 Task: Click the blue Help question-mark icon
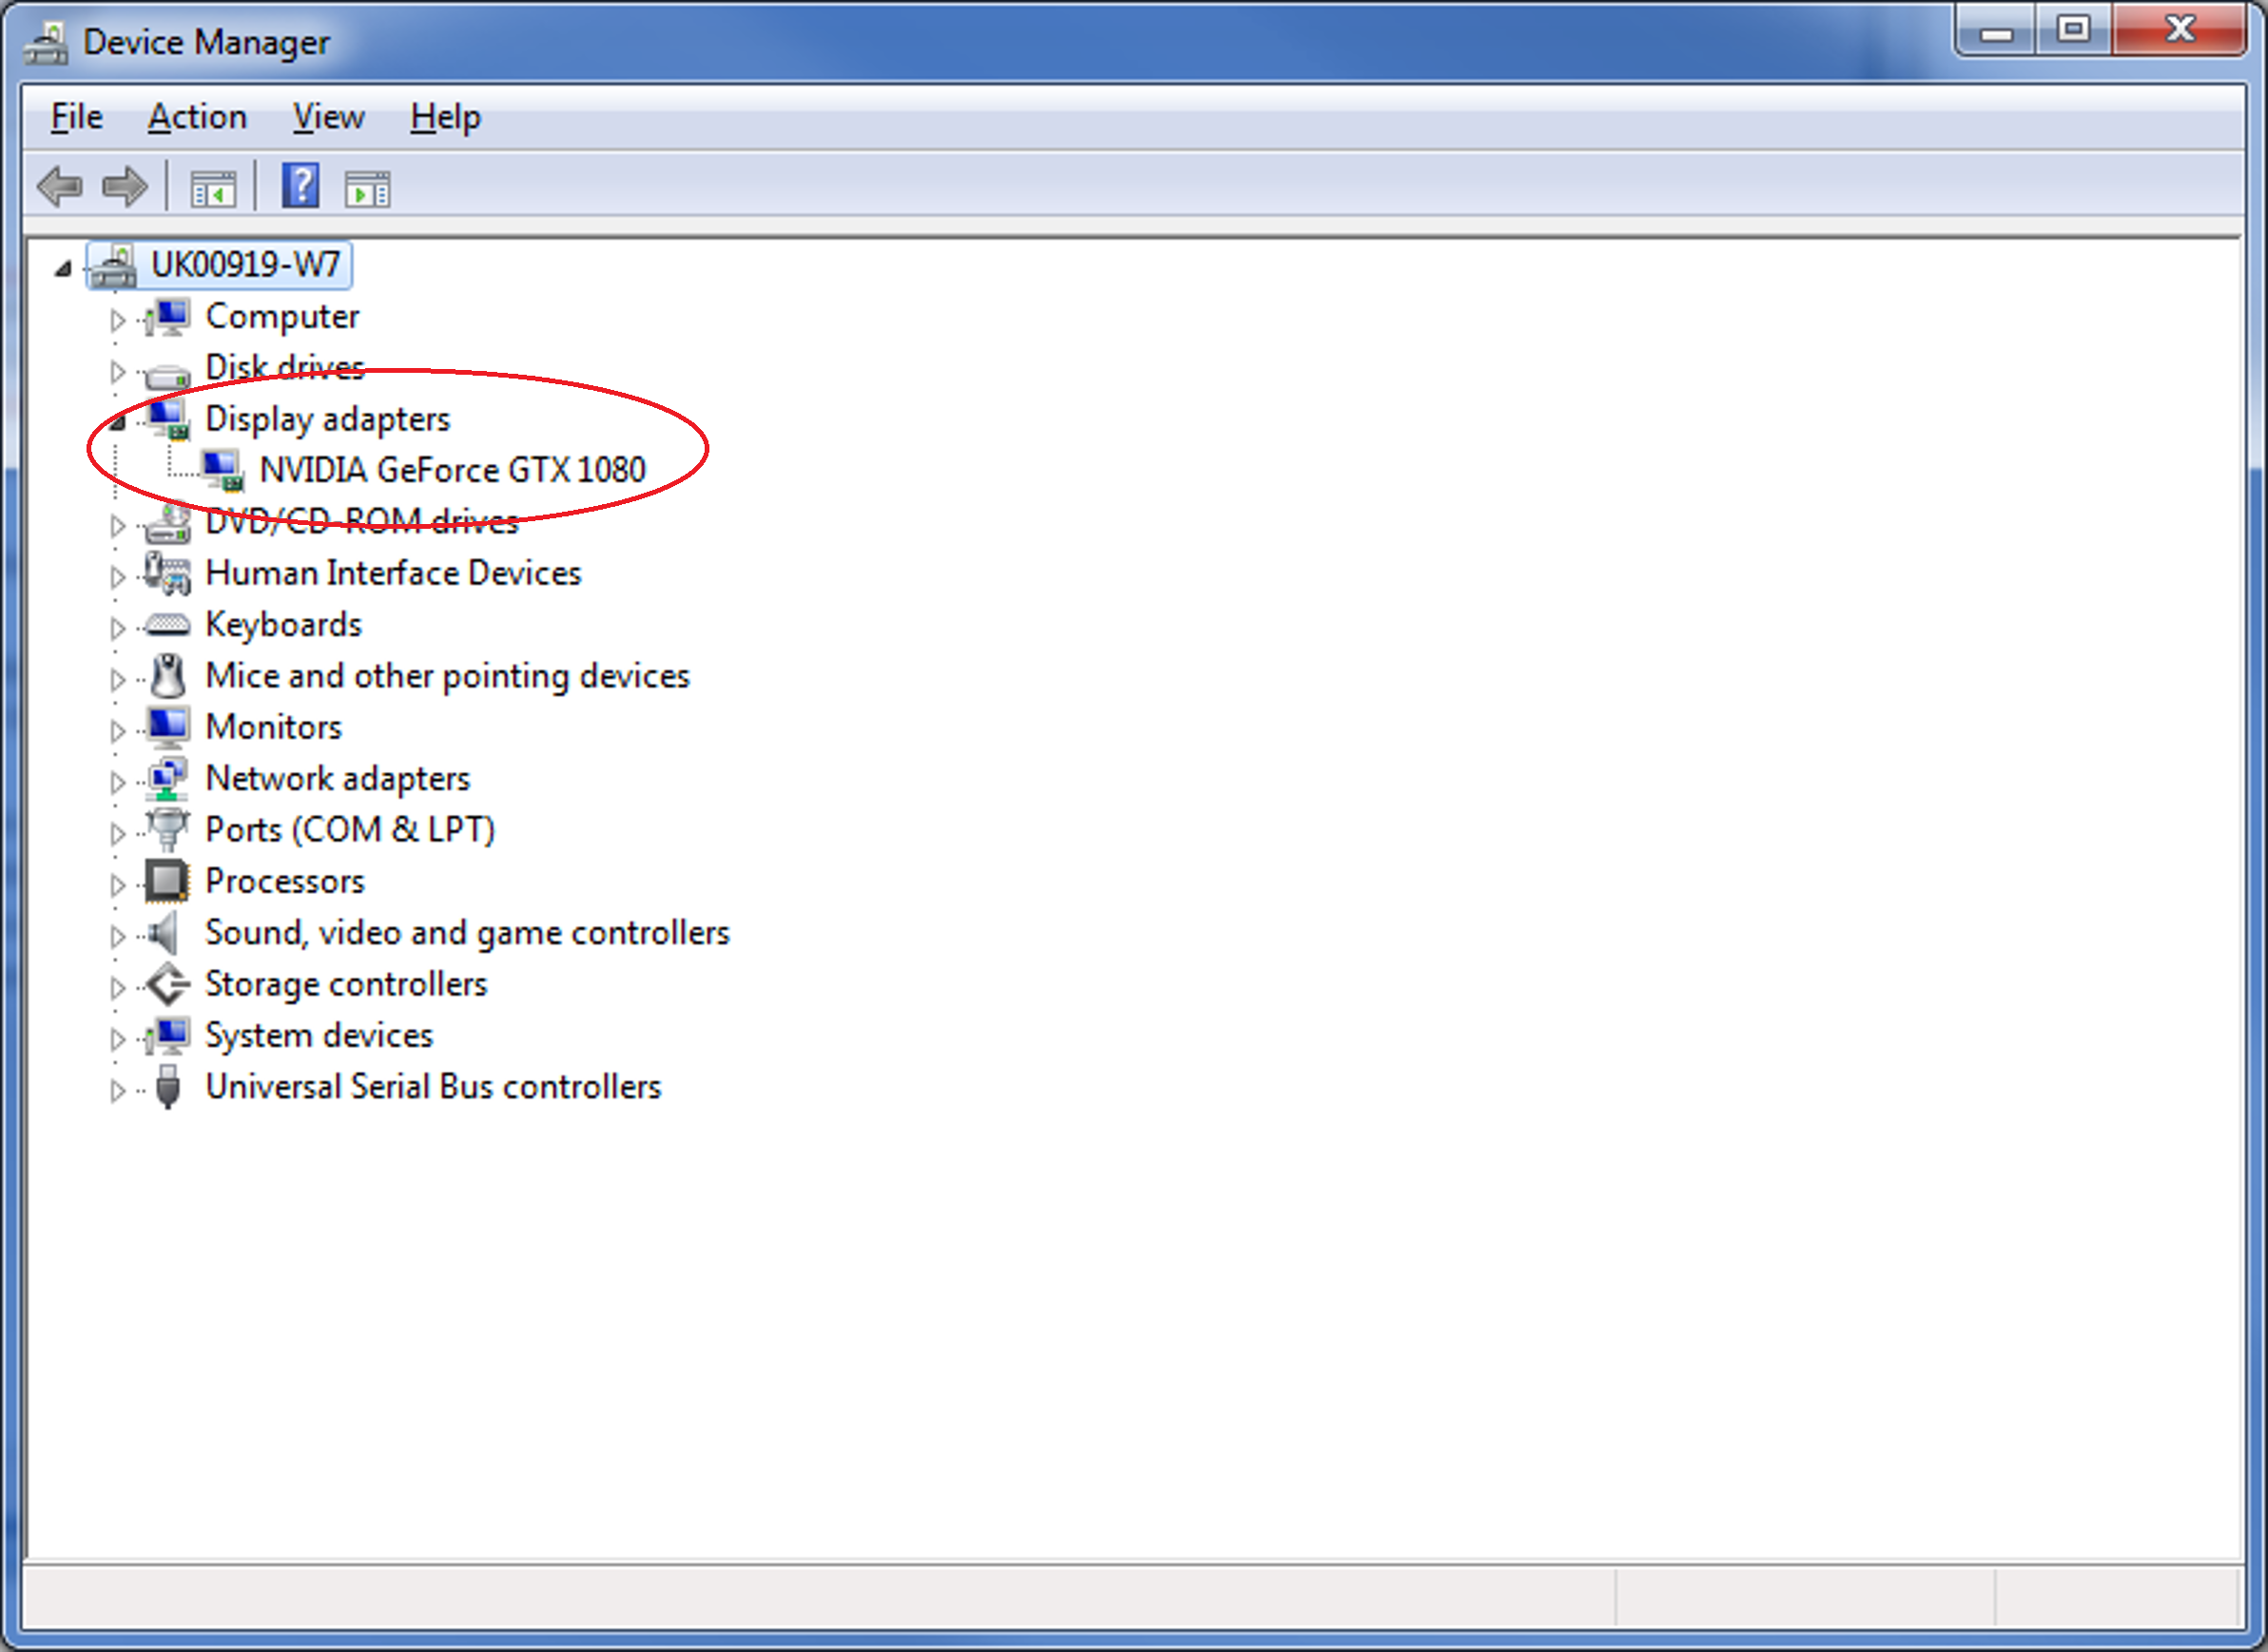click(300, 186)
